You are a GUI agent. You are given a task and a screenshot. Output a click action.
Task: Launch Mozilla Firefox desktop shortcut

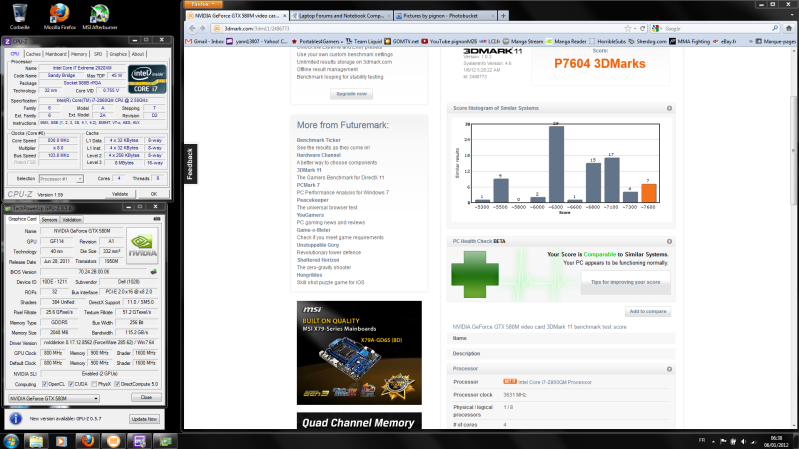[x=60, y=15]
